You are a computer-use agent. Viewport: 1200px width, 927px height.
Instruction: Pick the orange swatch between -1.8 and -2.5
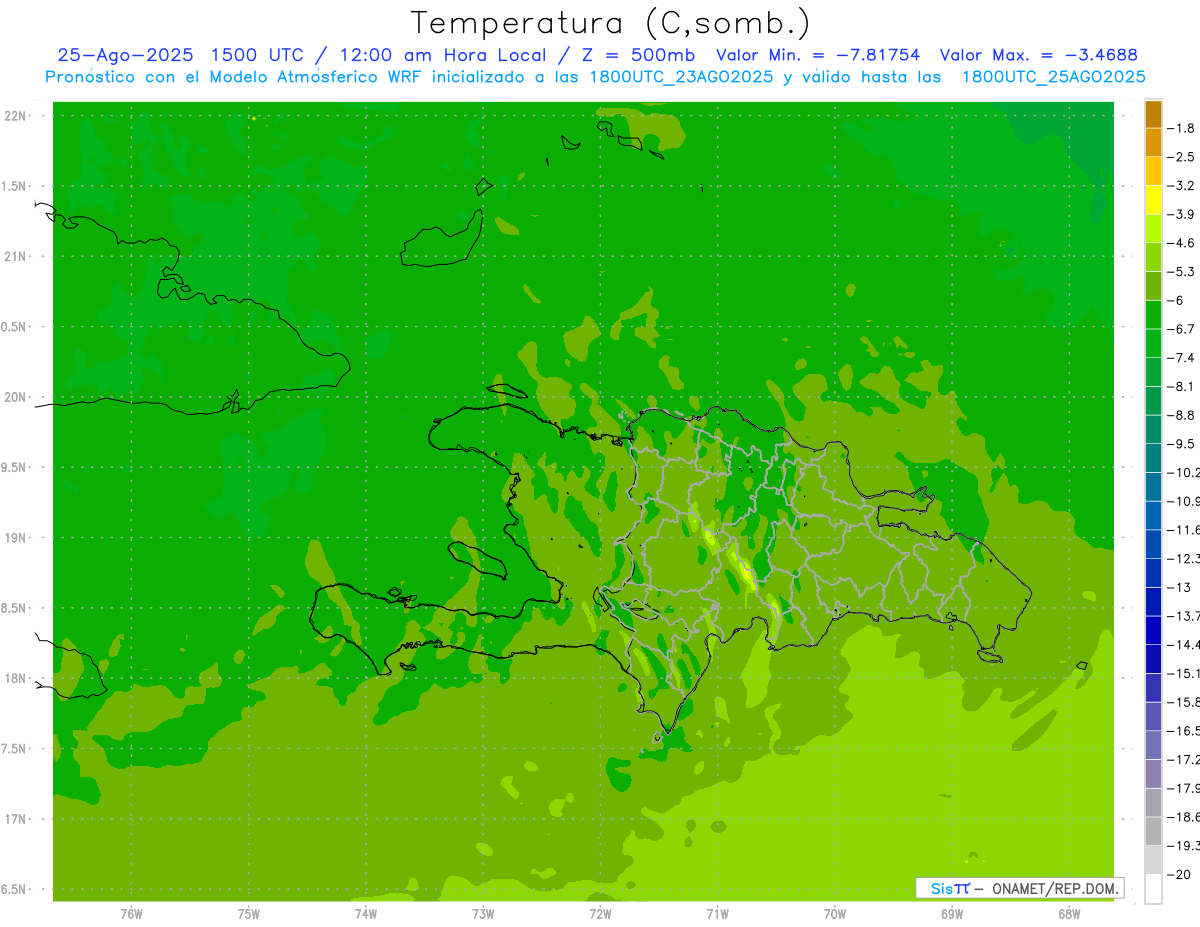pyautogui.click(x=1153, y=142)
